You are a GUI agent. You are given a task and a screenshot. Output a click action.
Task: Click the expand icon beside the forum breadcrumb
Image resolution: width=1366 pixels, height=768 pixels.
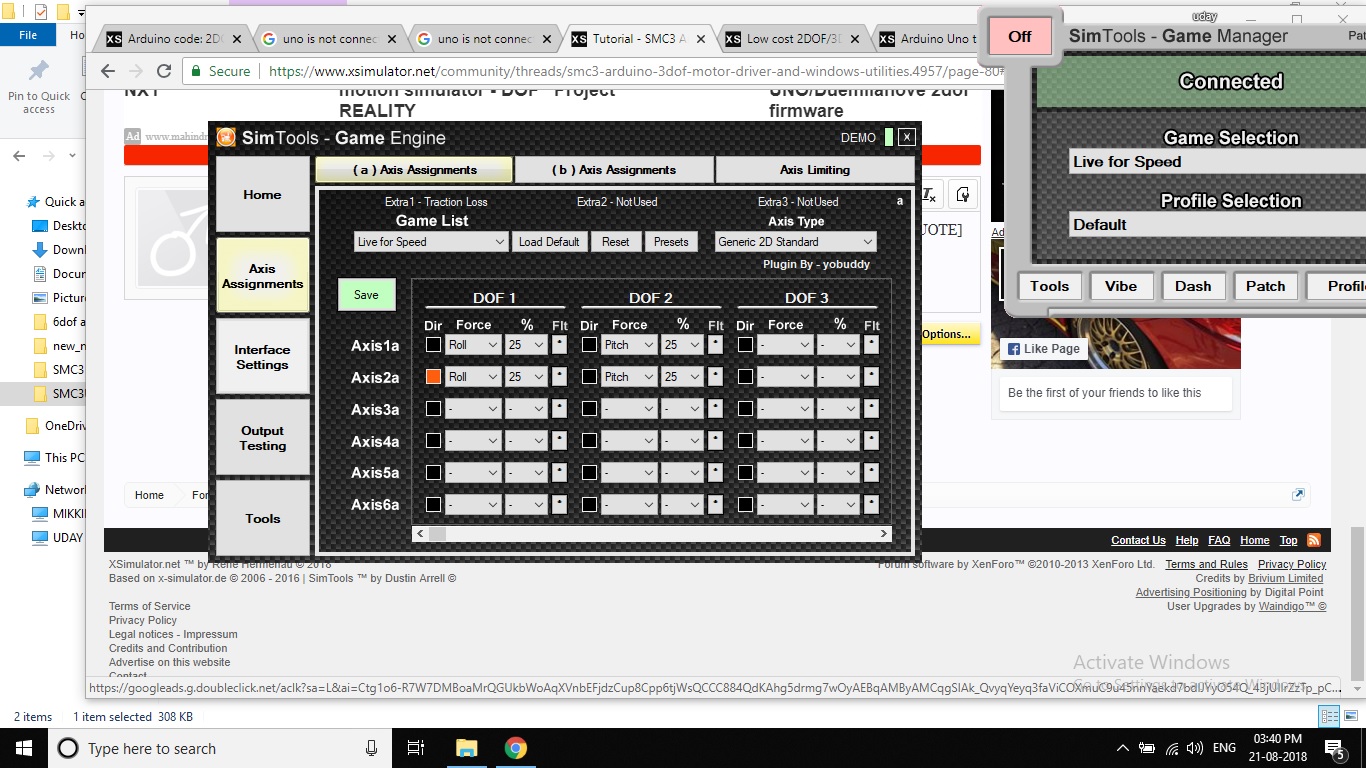click(1298, 494)
